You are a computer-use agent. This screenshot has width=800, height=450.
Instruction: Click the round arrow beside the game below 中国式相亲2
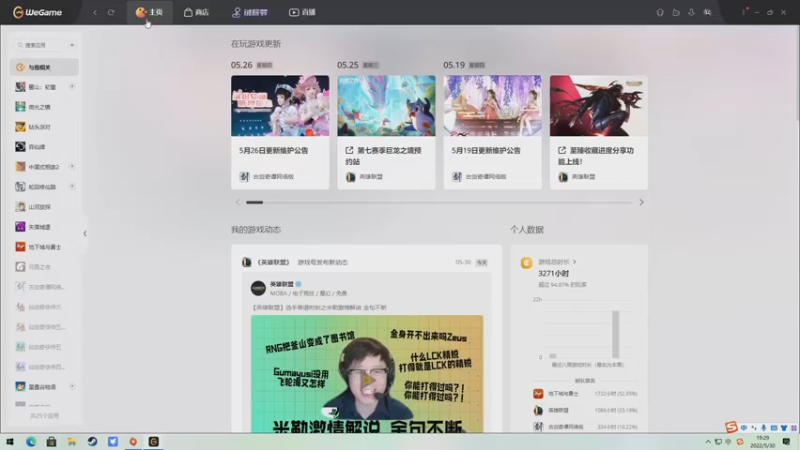[x=72, y=186]
